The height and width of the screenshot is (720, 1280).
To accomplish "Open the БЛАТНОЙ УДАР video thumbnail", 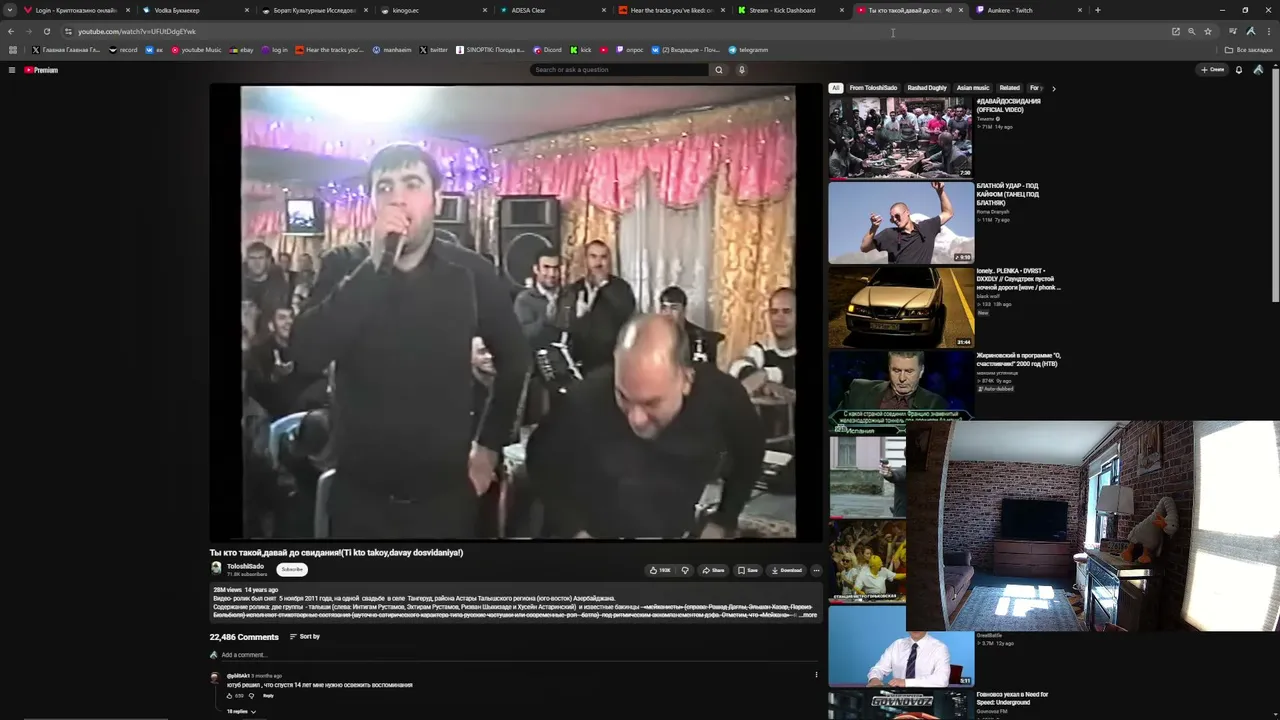I will tap(900, 222).
